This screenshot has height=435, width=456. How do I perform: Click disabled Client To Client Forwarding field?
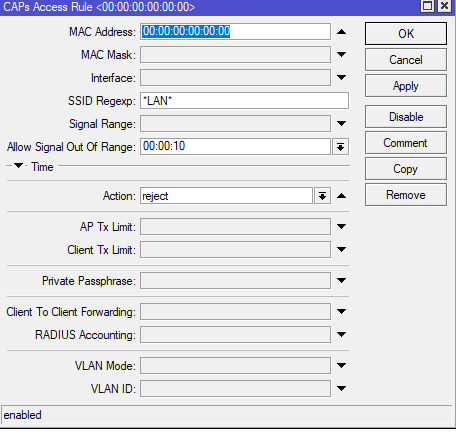(x=235, y=311)
